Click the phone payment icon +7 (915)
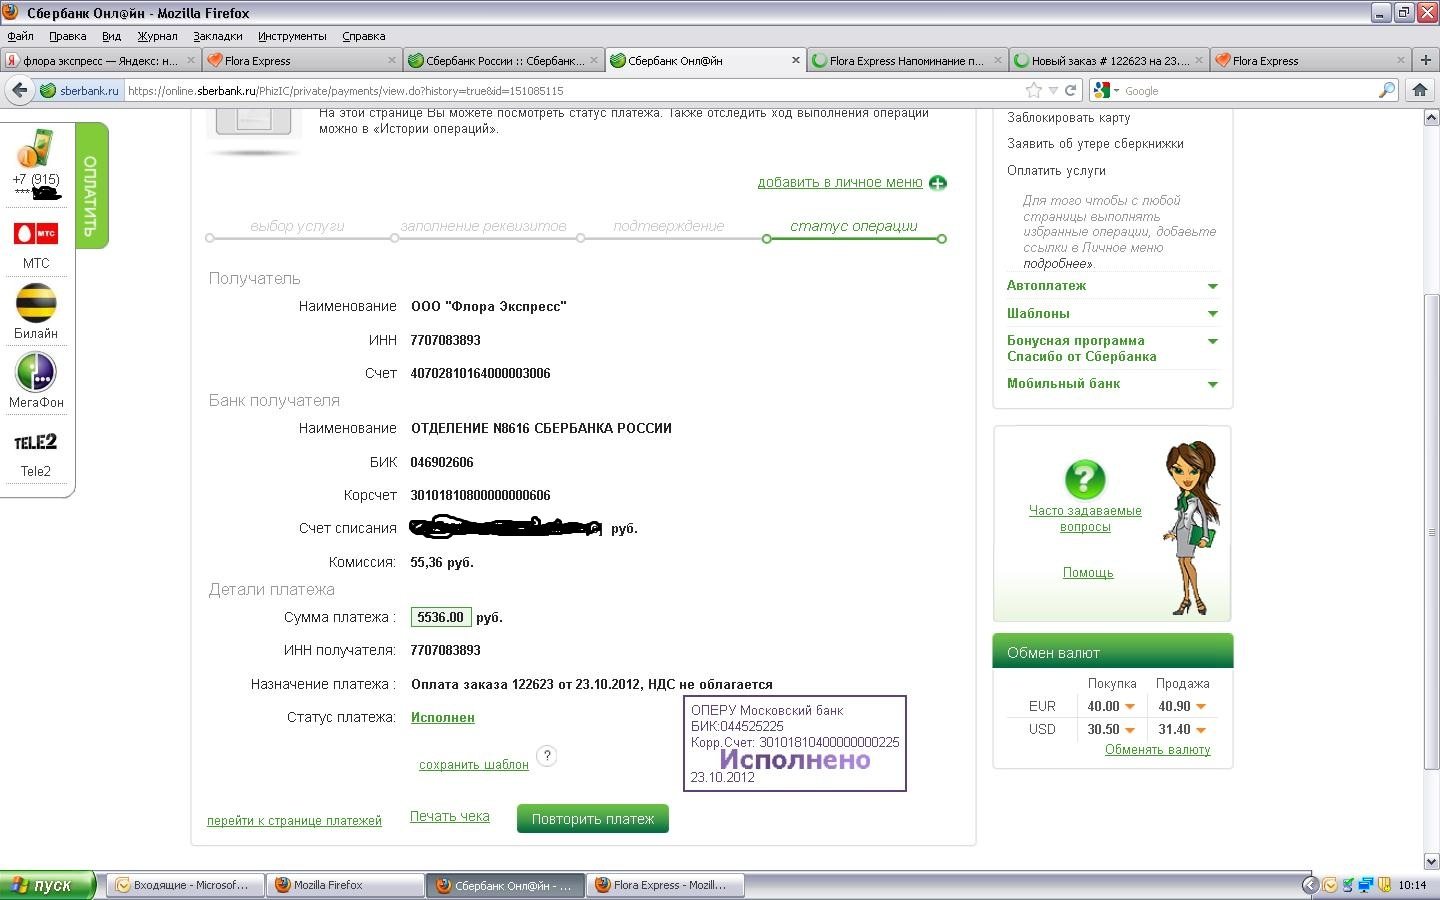Image resolution: width=1440 pixels, height=900 pixels. 35,150
